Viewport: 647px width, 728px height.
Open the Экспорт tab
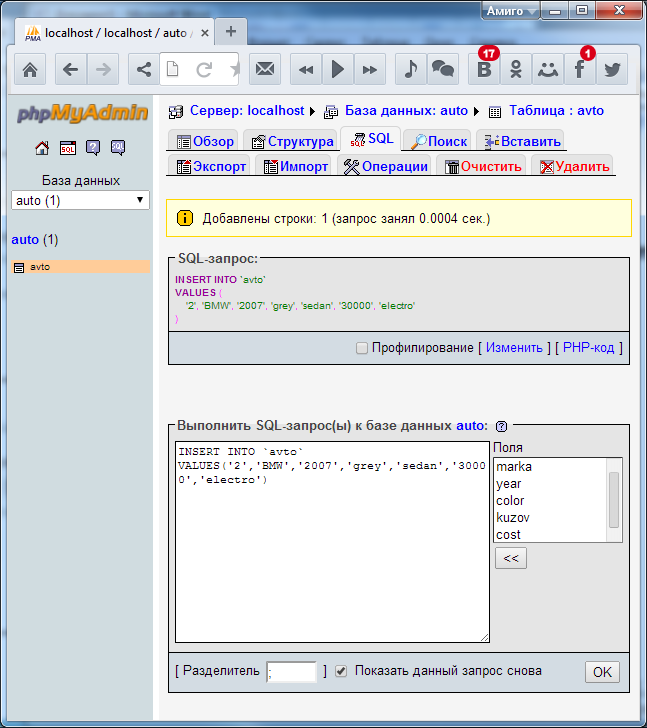pyautogui.click(x=211, y=166)
